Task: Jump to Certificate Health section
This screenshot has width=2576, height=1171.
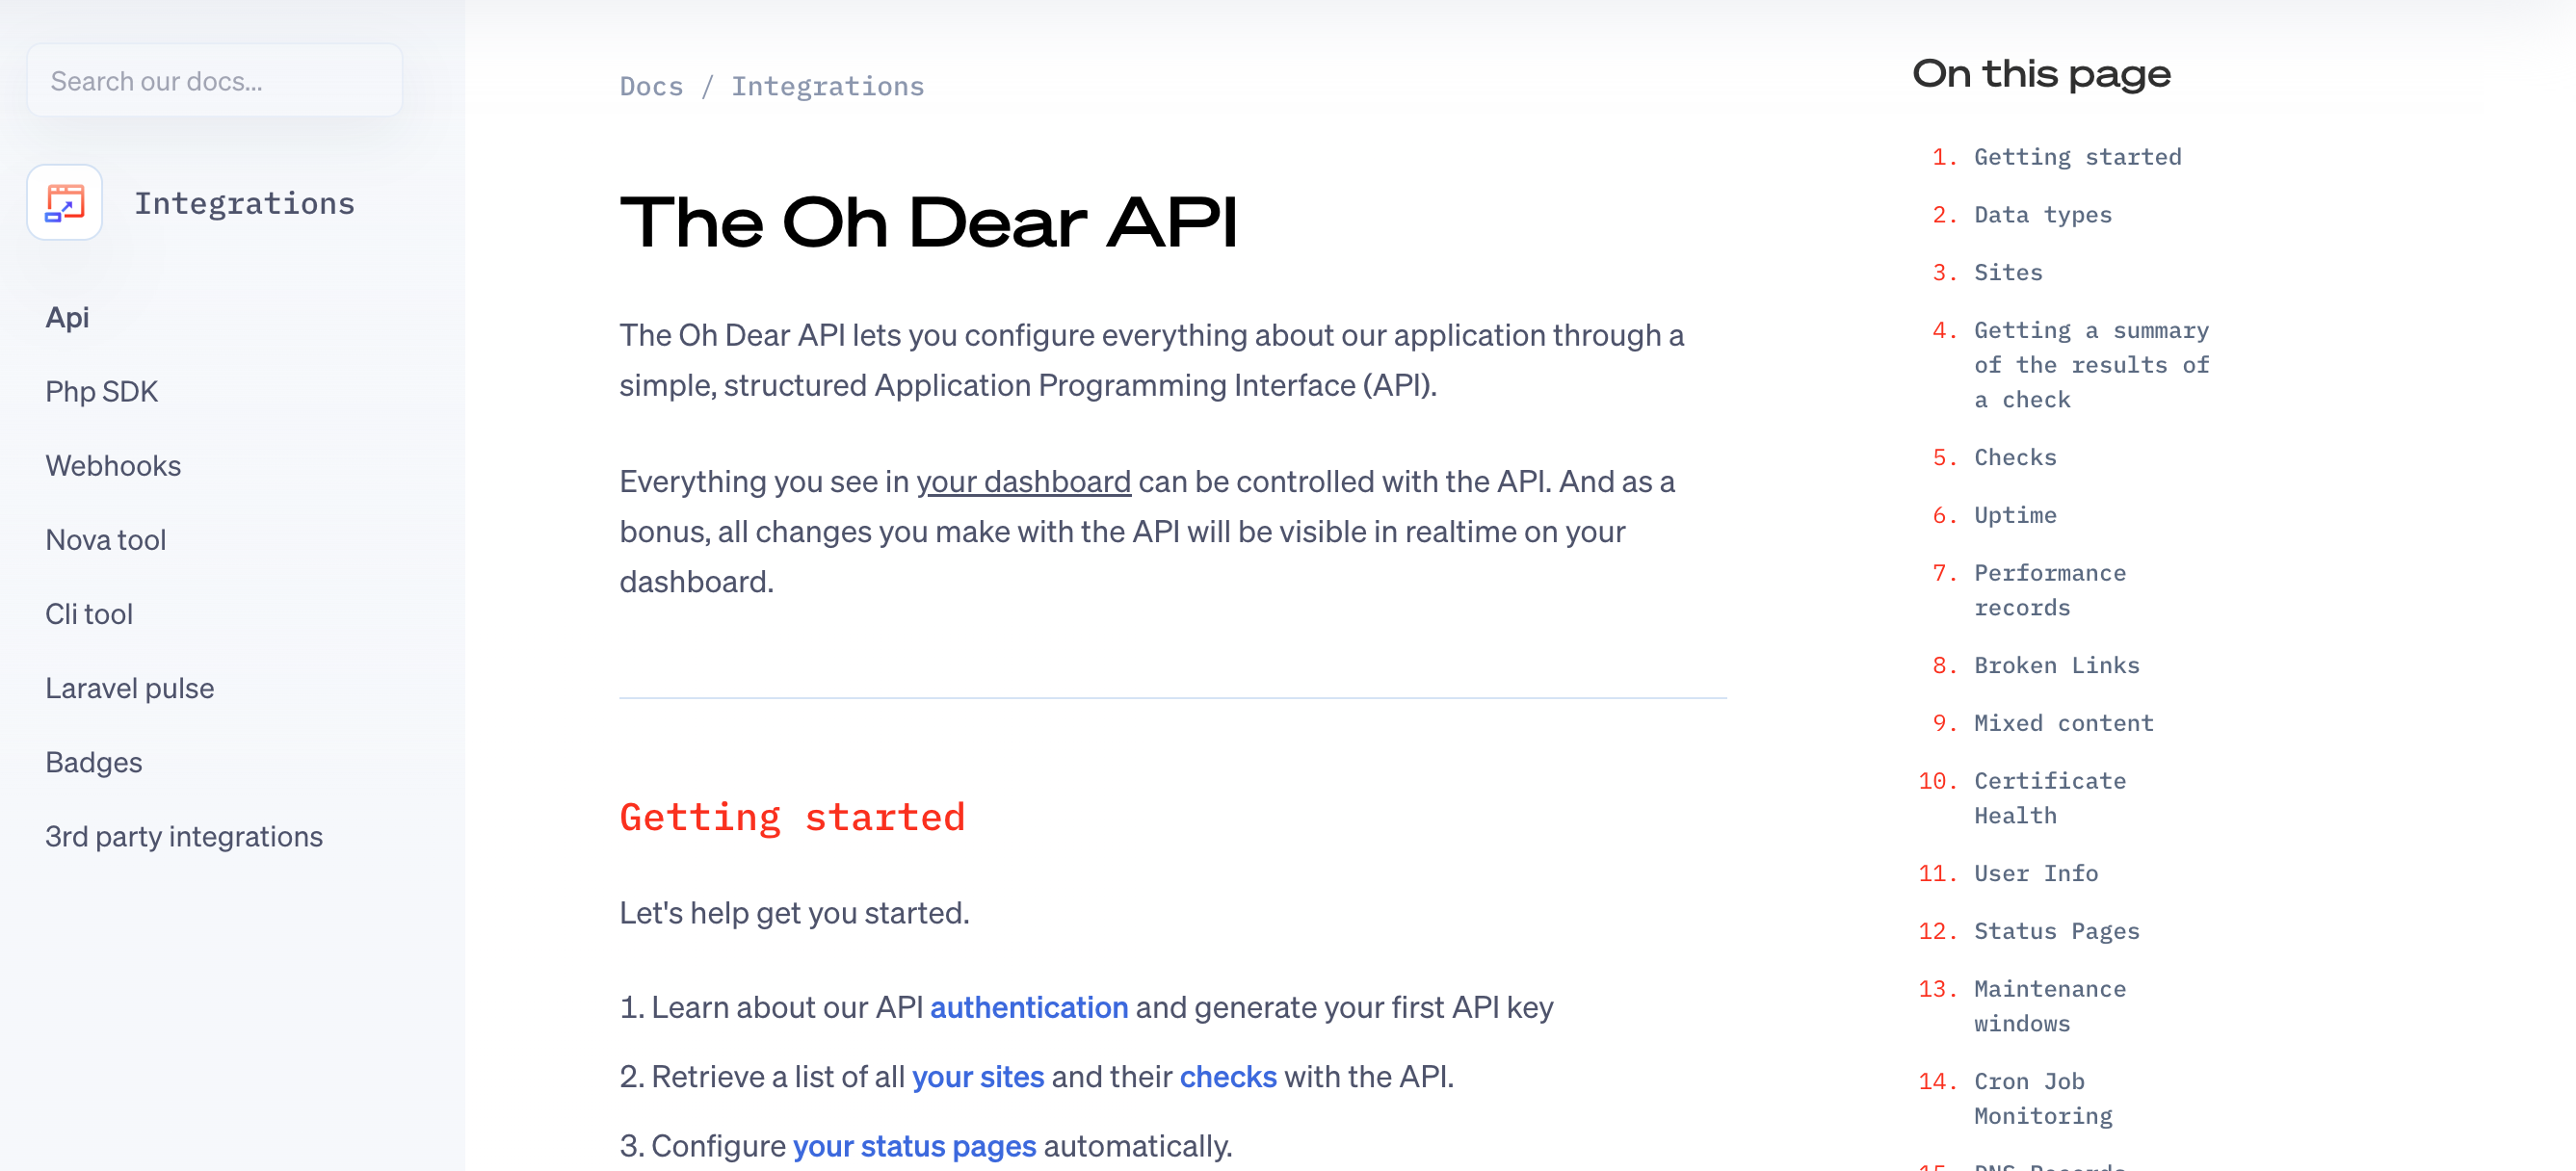Action: point(2049,798)
